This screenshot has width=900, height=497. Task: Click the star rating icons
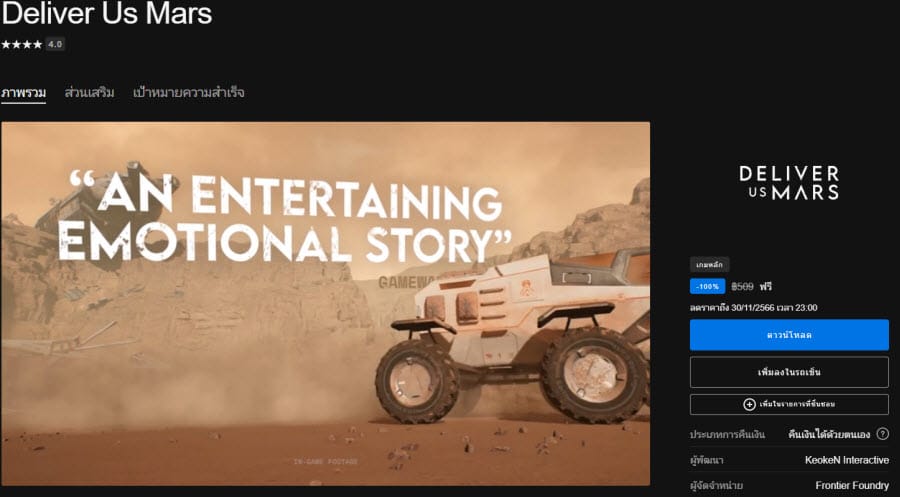(x=21, y=44)
